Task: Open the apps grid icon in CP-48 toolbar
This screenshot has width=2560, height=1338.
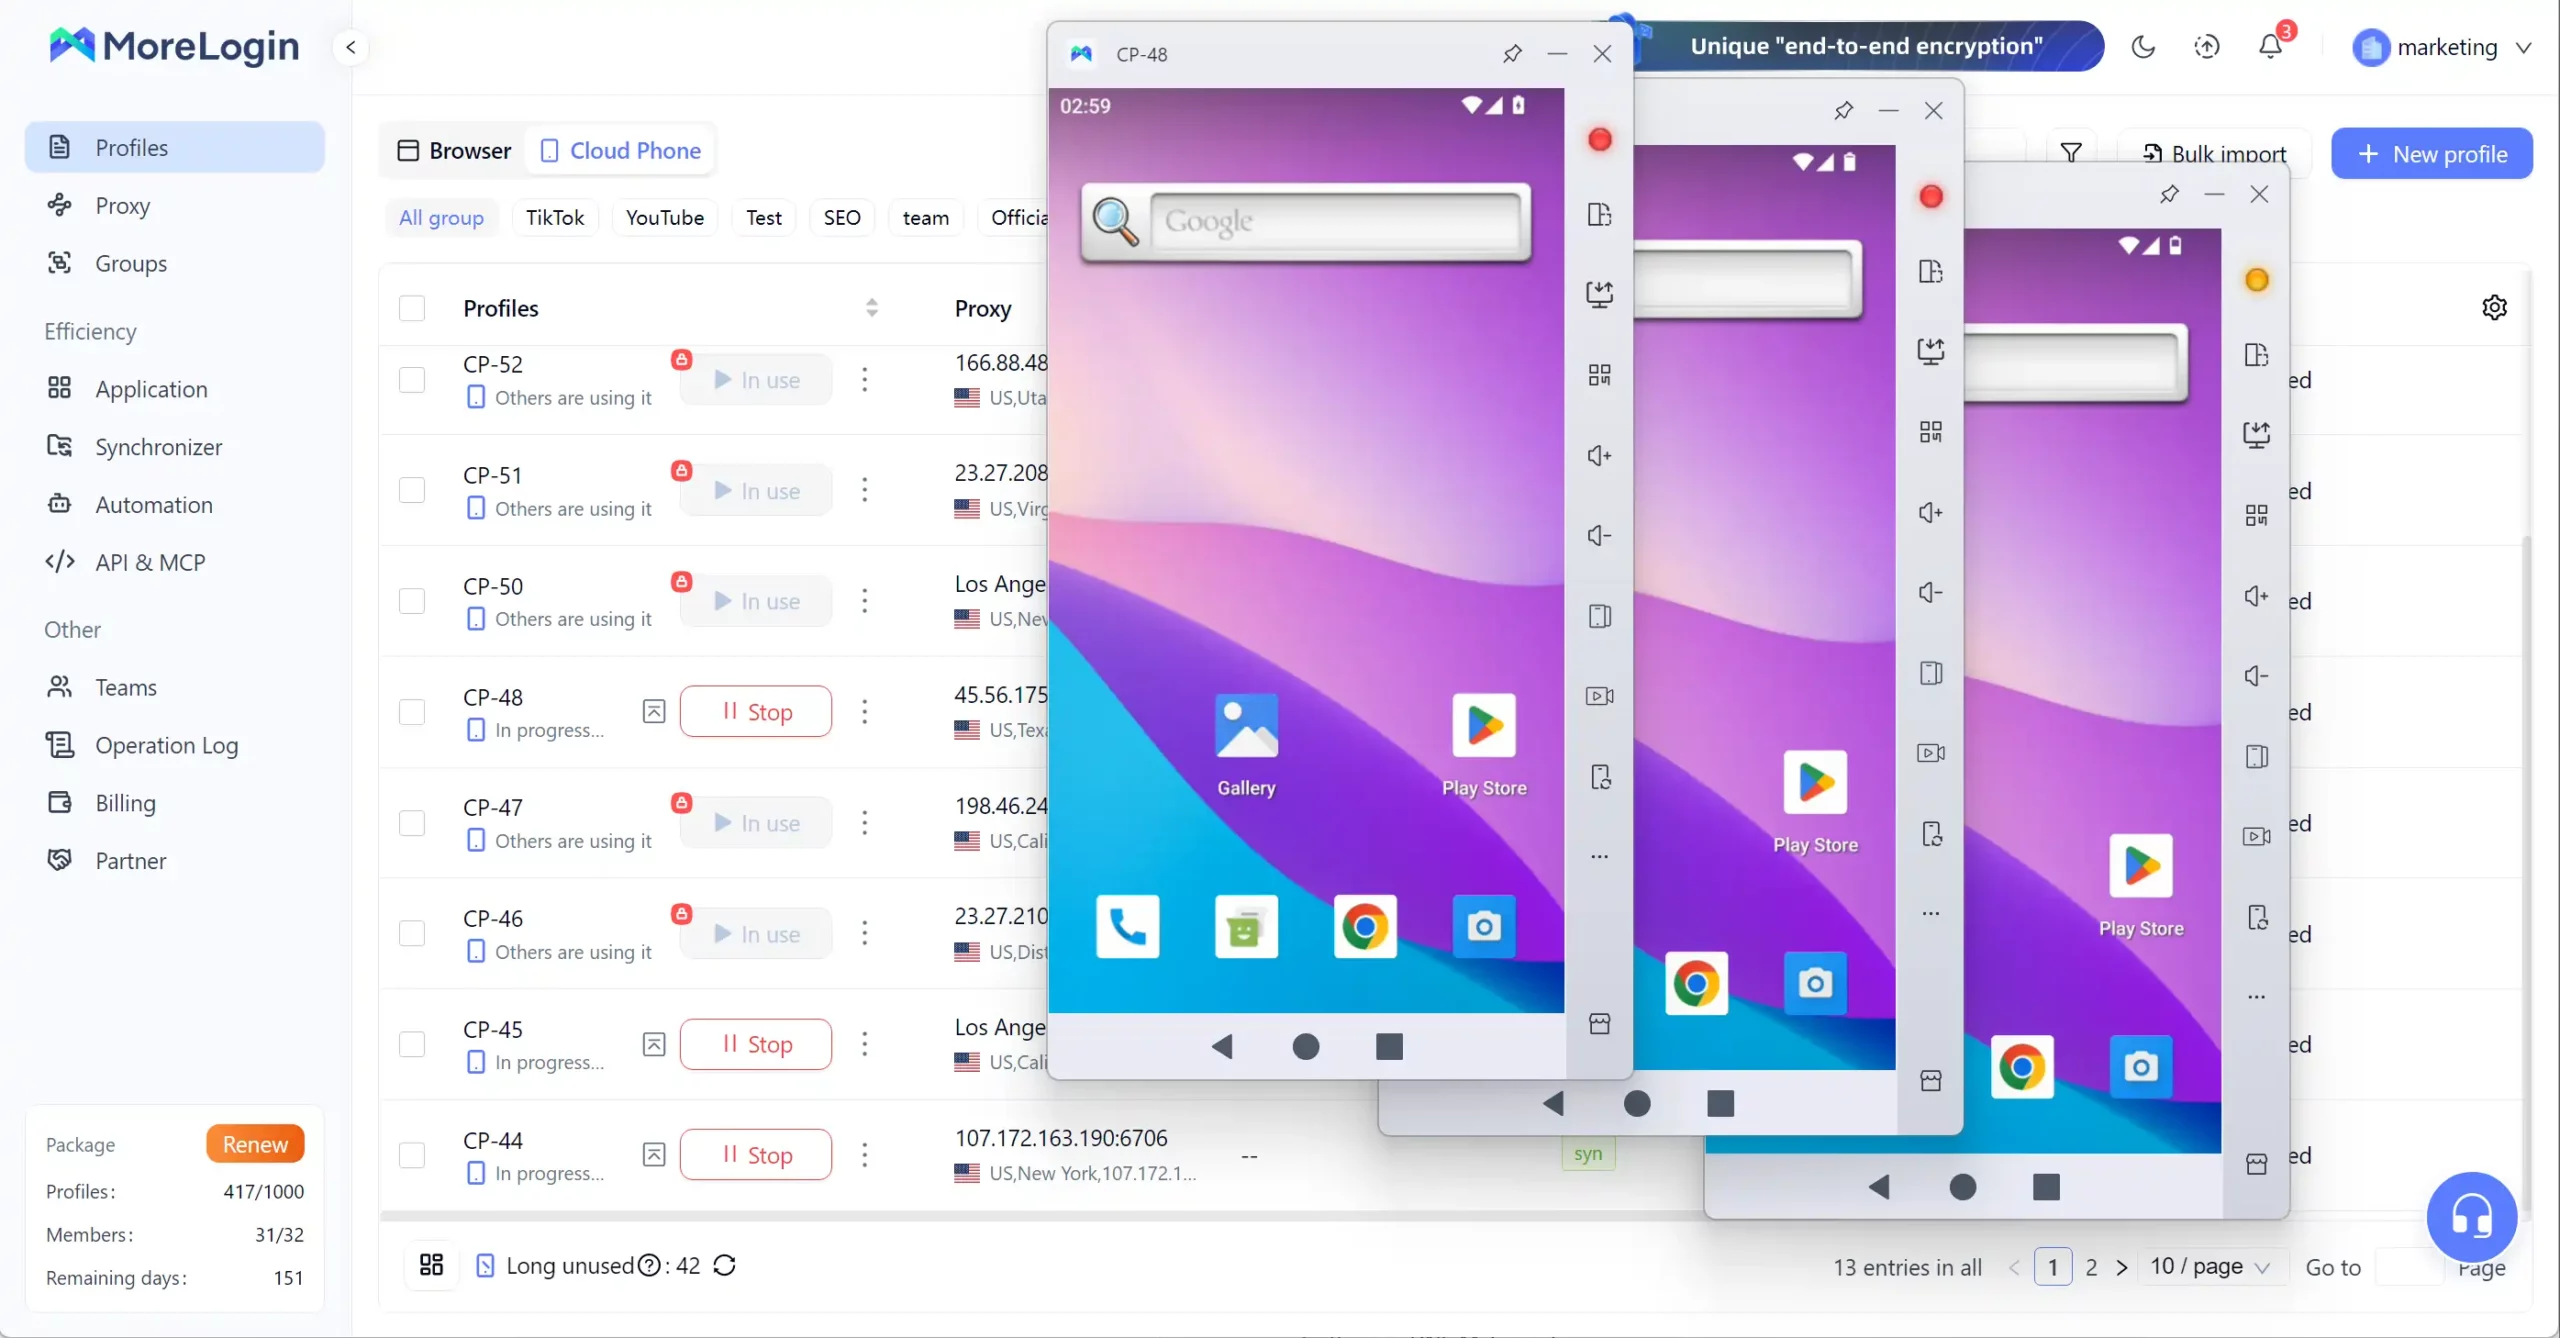Action: (1600, 375)
